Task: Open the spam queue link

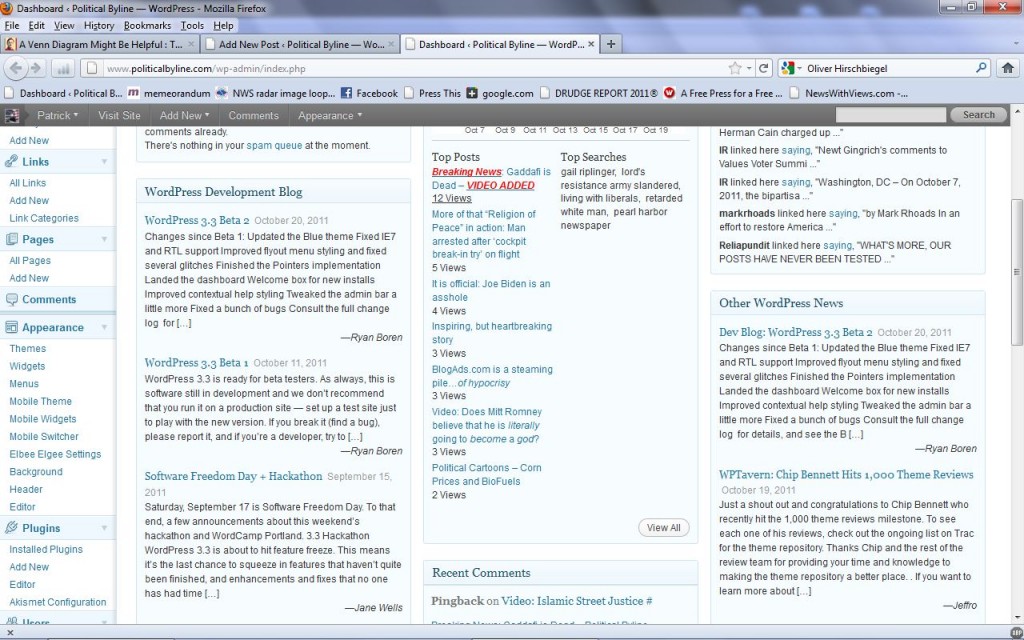Action: pyautogui.click(x=274, y=146)
